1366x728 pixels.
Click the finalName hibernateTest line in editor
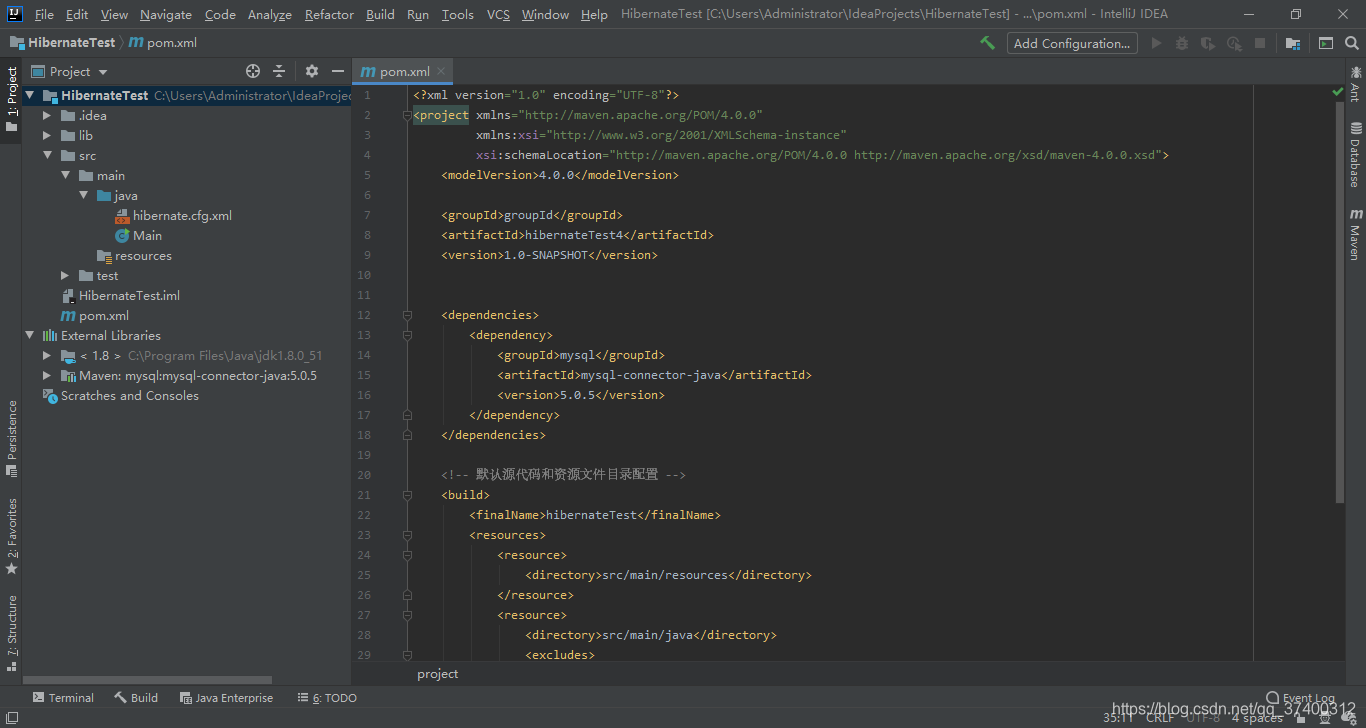595,515
